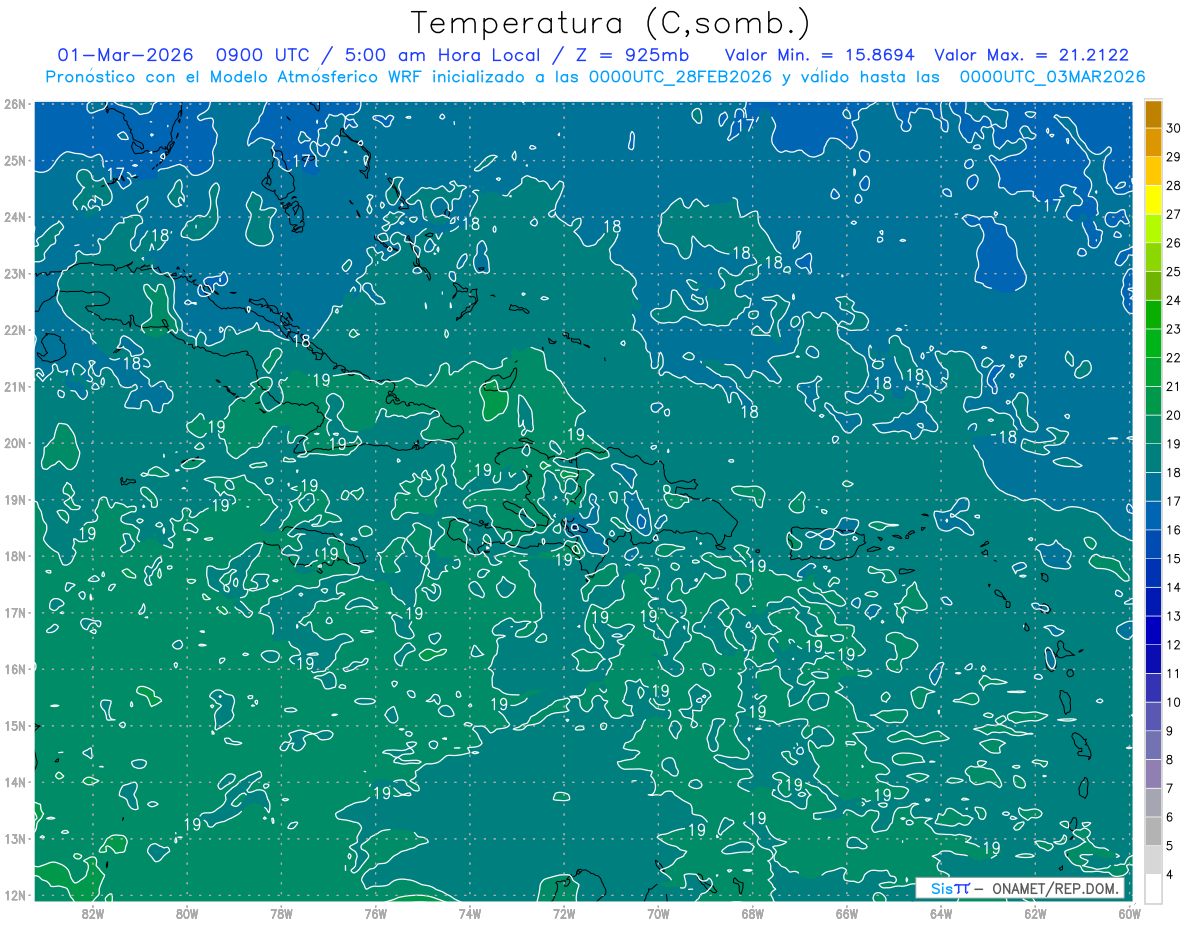Click the color bar label "20"
This screenshot has width=1200, height=927.
(1174, 415)
